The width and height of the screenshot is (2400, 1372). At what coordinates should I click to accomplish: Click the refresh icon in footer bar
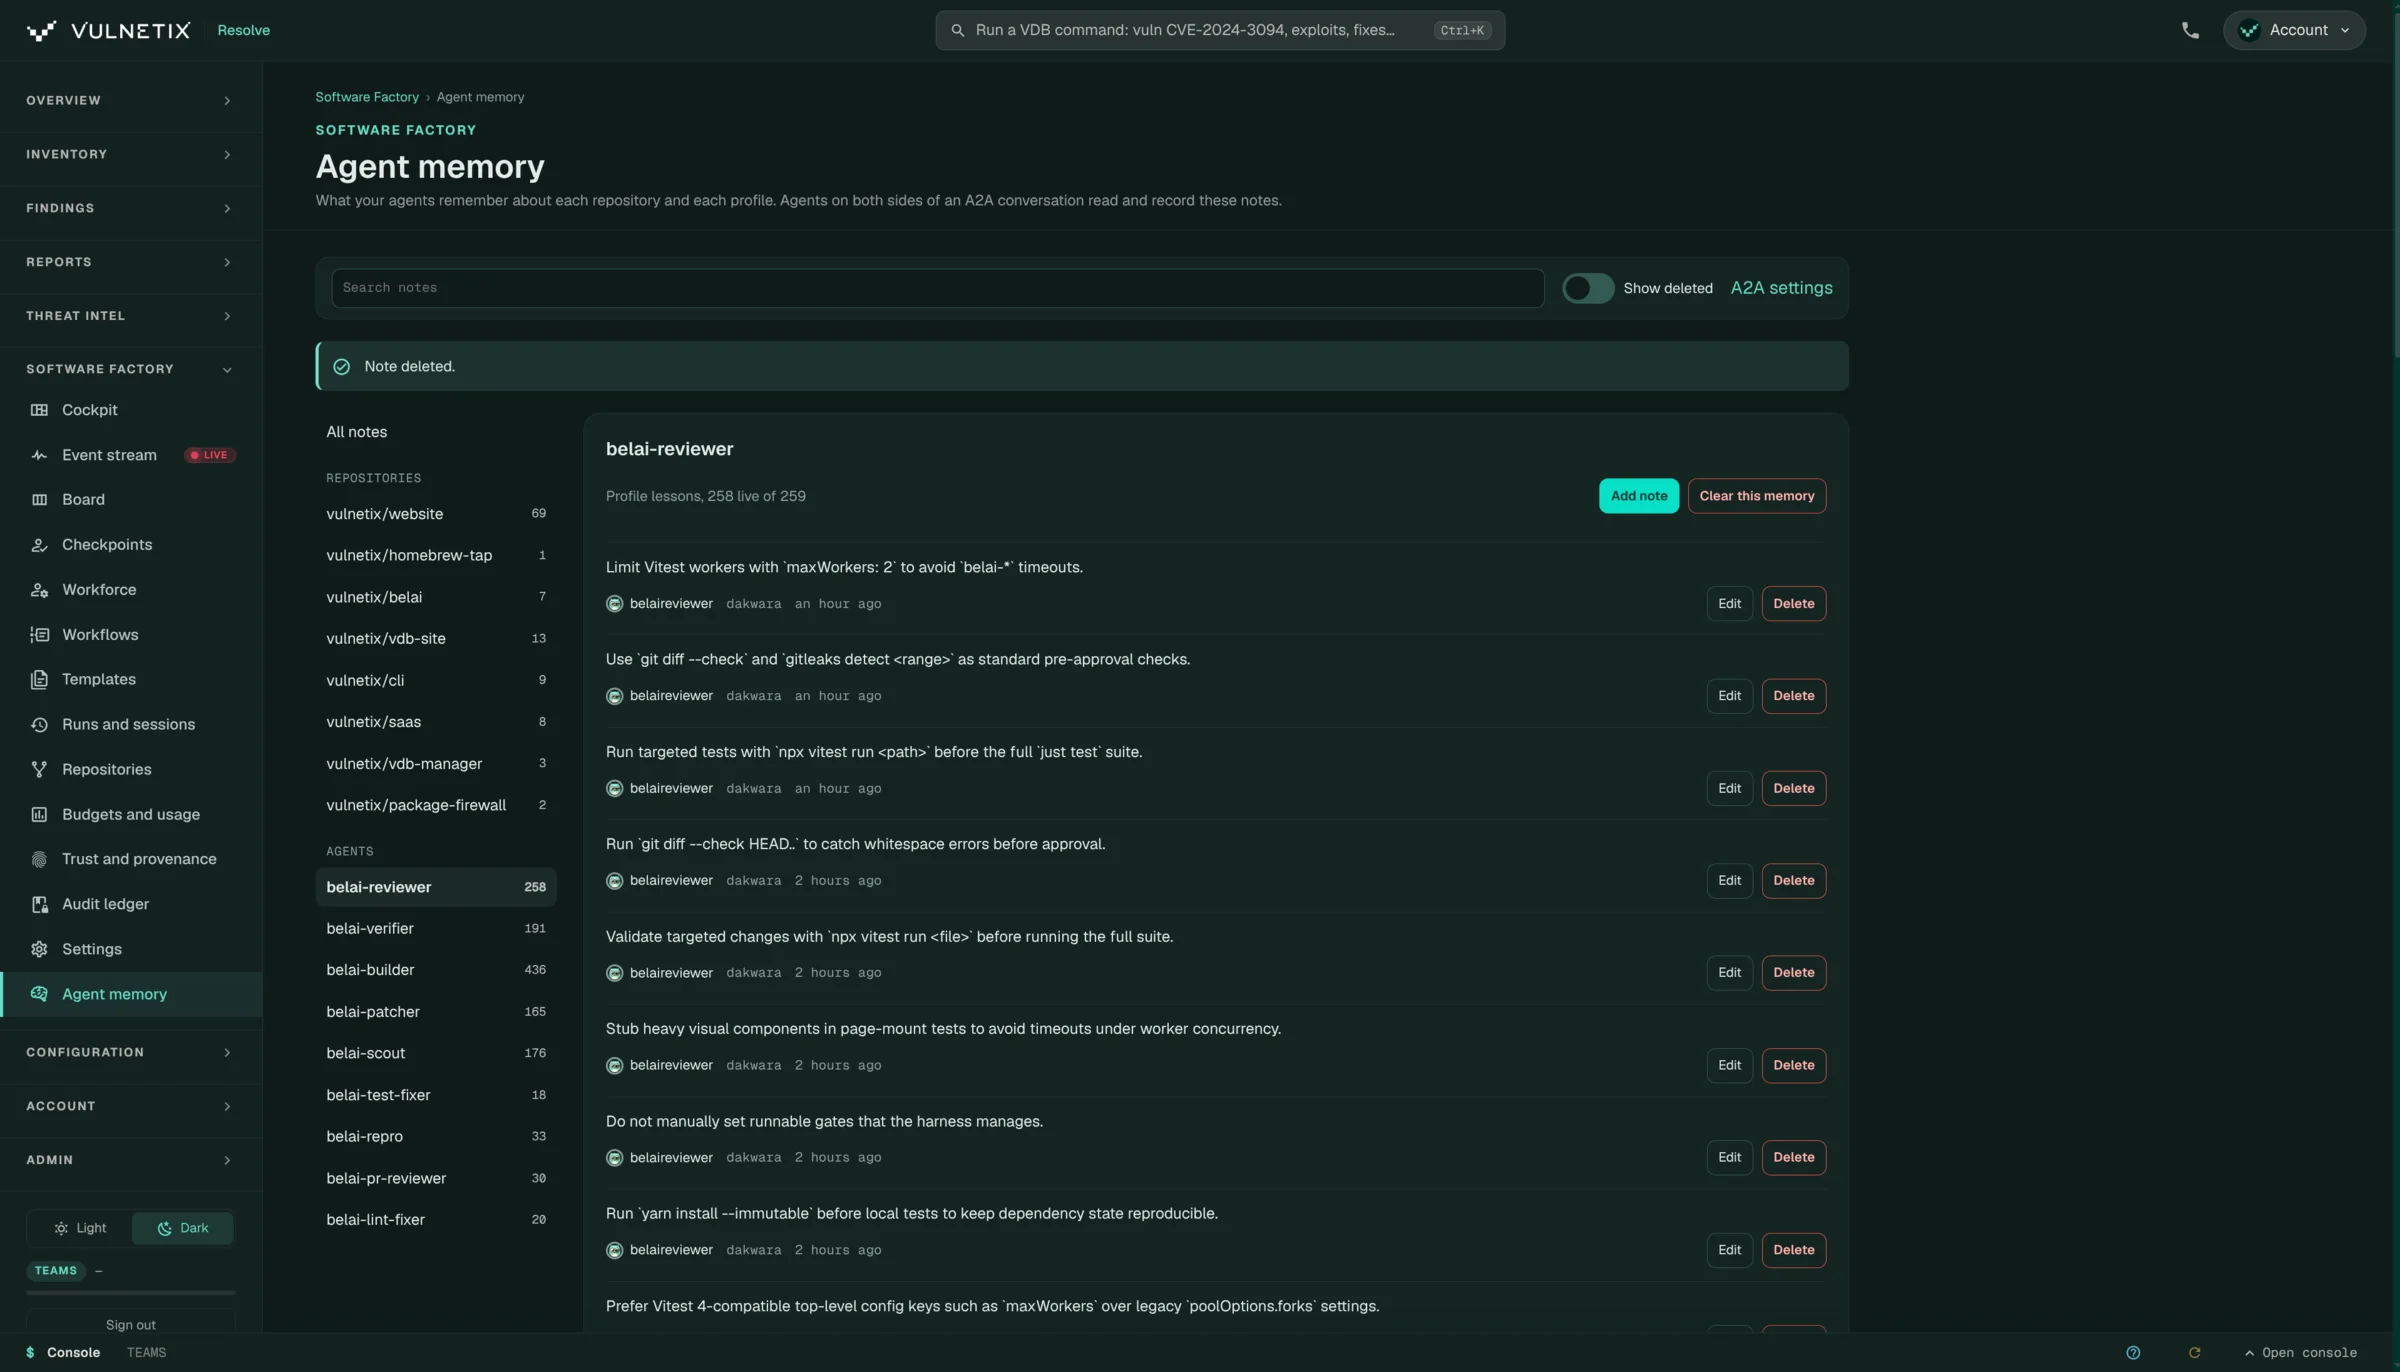pos(2194,1353)
